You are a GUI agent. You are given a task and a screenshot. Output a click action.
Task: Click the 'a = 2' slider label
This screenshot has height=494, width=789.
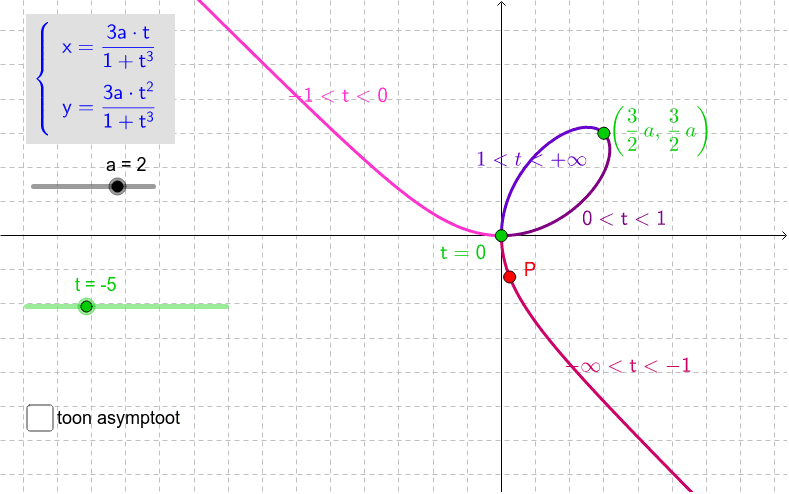(126, 164)
